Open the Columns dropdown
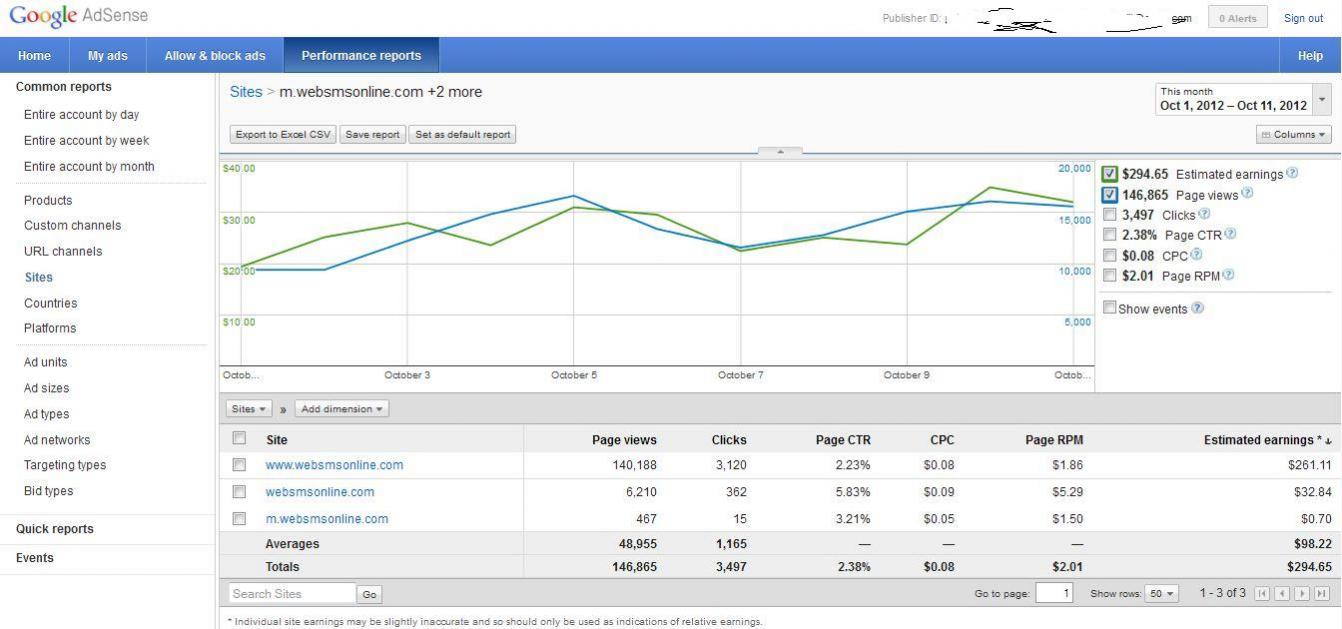This screenshot has height=629, width=1342. 1294,134
